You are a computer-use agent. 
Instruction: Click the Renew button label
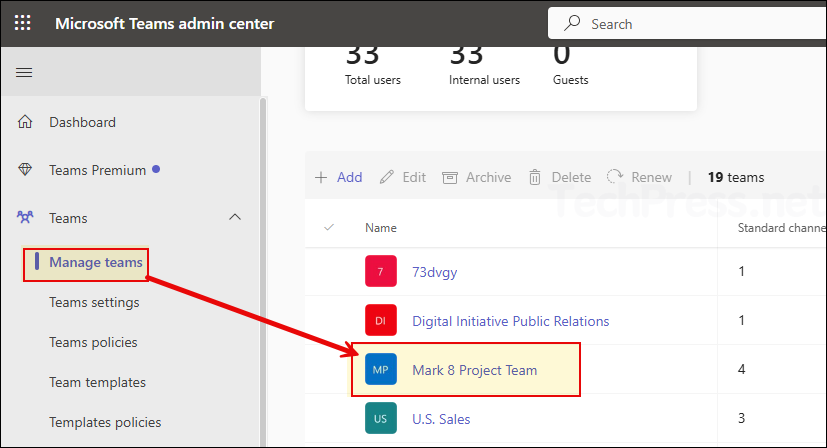coord(651,177)
